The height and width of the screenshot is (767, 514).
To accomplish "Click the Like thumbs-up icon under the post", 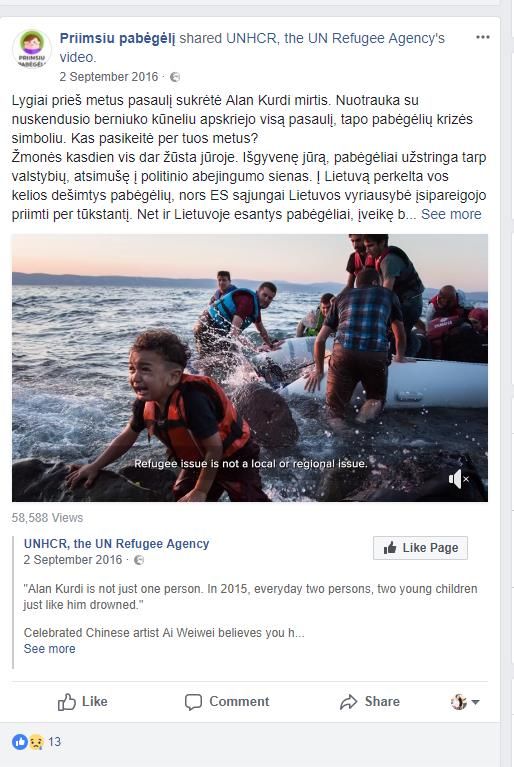I will point(67,702).
